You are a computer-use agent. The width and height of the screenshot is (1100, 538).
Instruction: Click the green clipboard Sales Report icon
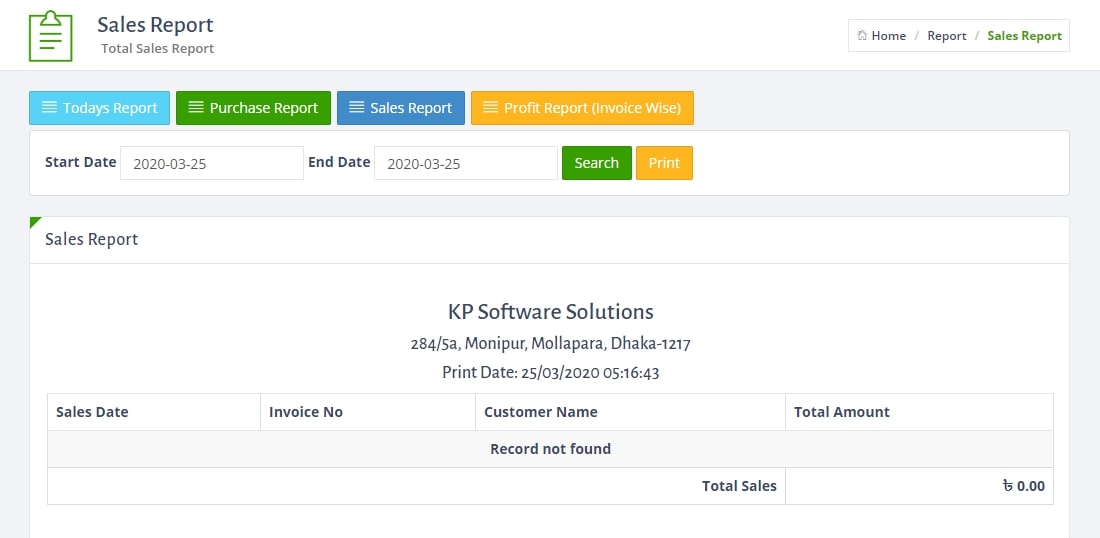51,36
